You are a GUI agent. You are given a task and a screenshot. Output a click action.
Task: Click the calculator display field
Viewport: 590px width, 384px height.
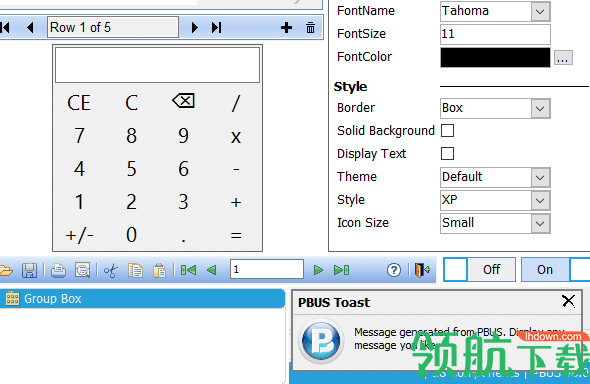[157, 65]
